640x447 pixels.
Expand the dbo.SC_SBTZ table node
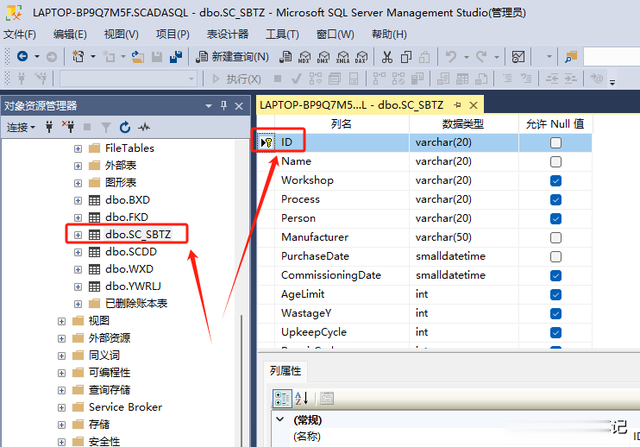click(x=78, y=235)
